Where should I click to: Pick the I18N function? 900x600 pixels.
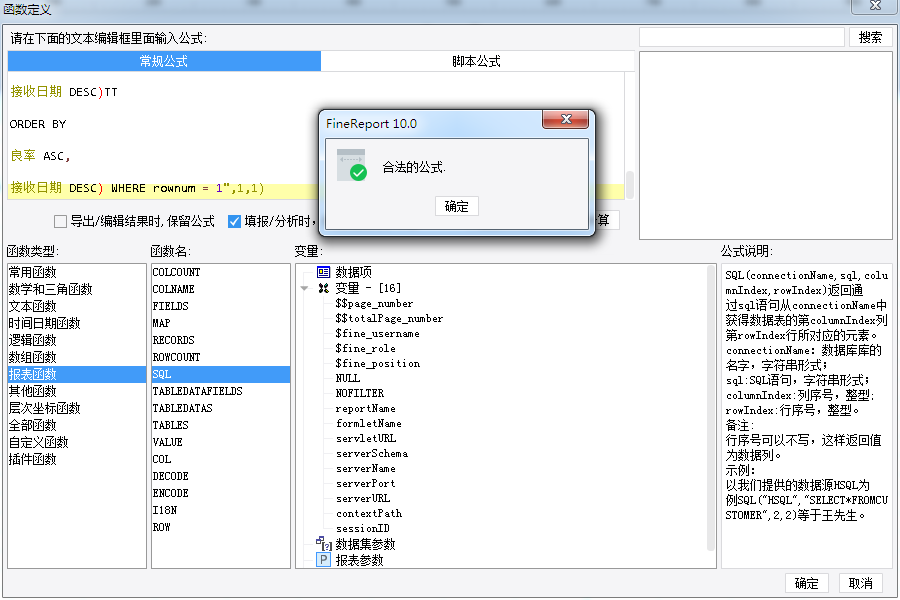tap(220, 510)
